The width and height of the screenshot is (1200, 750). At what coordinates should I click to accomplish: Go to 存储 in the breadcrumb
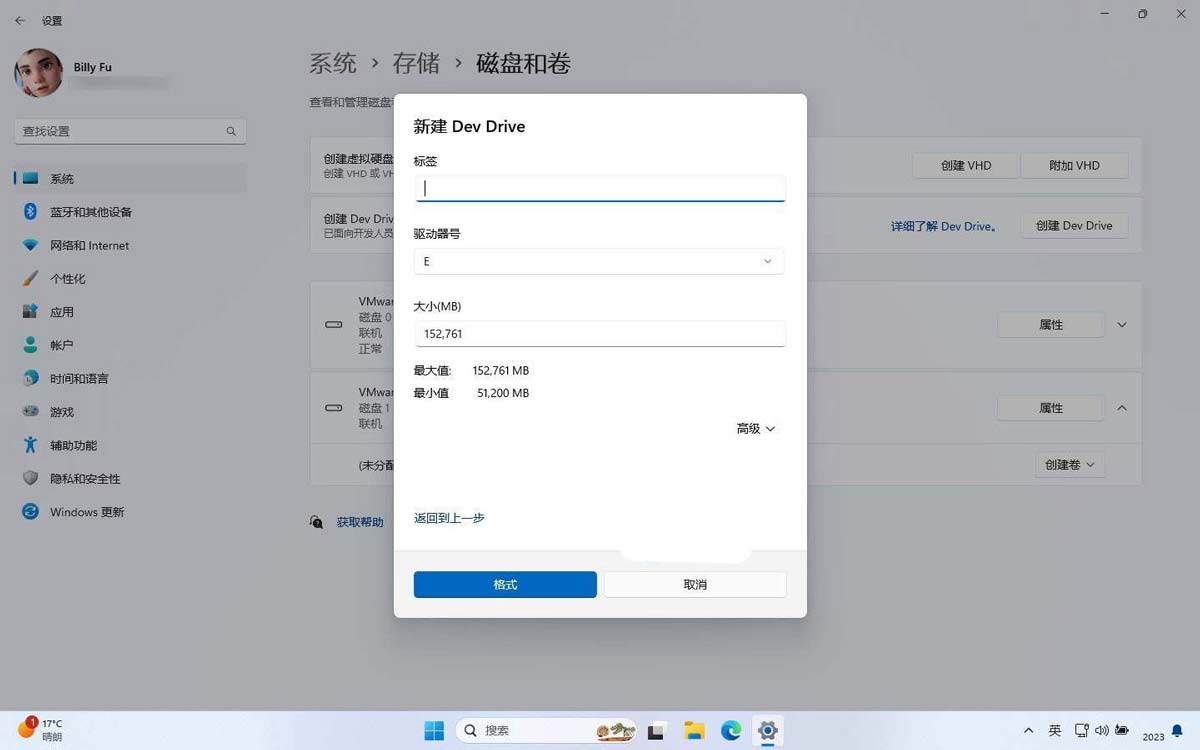pos(417,63)
